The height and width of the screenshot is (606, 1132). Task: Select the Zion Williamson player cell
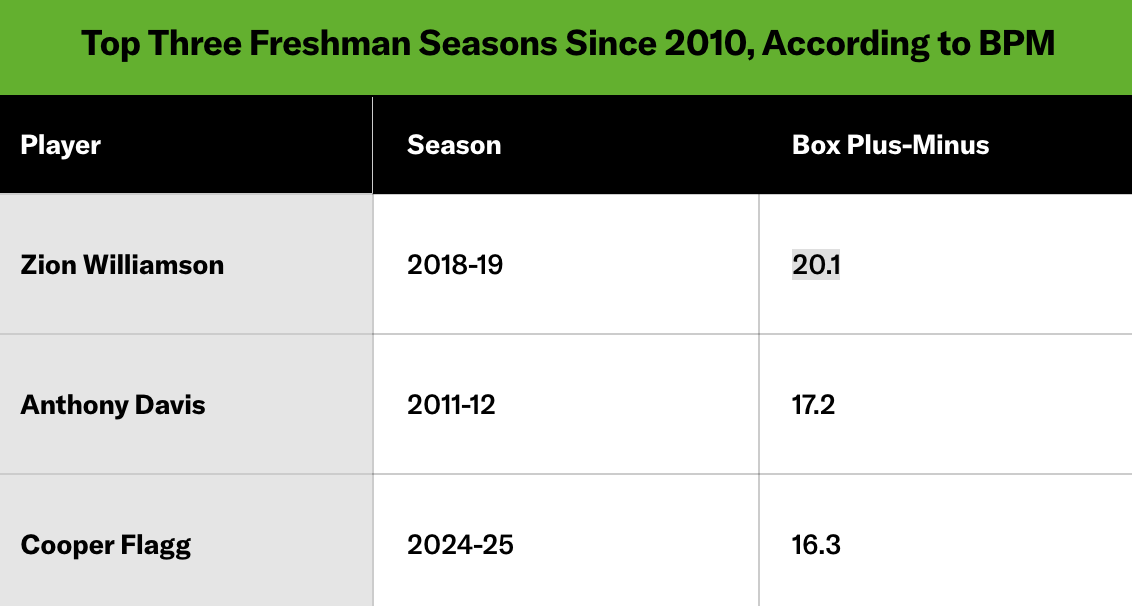click(x=122, y=265)
